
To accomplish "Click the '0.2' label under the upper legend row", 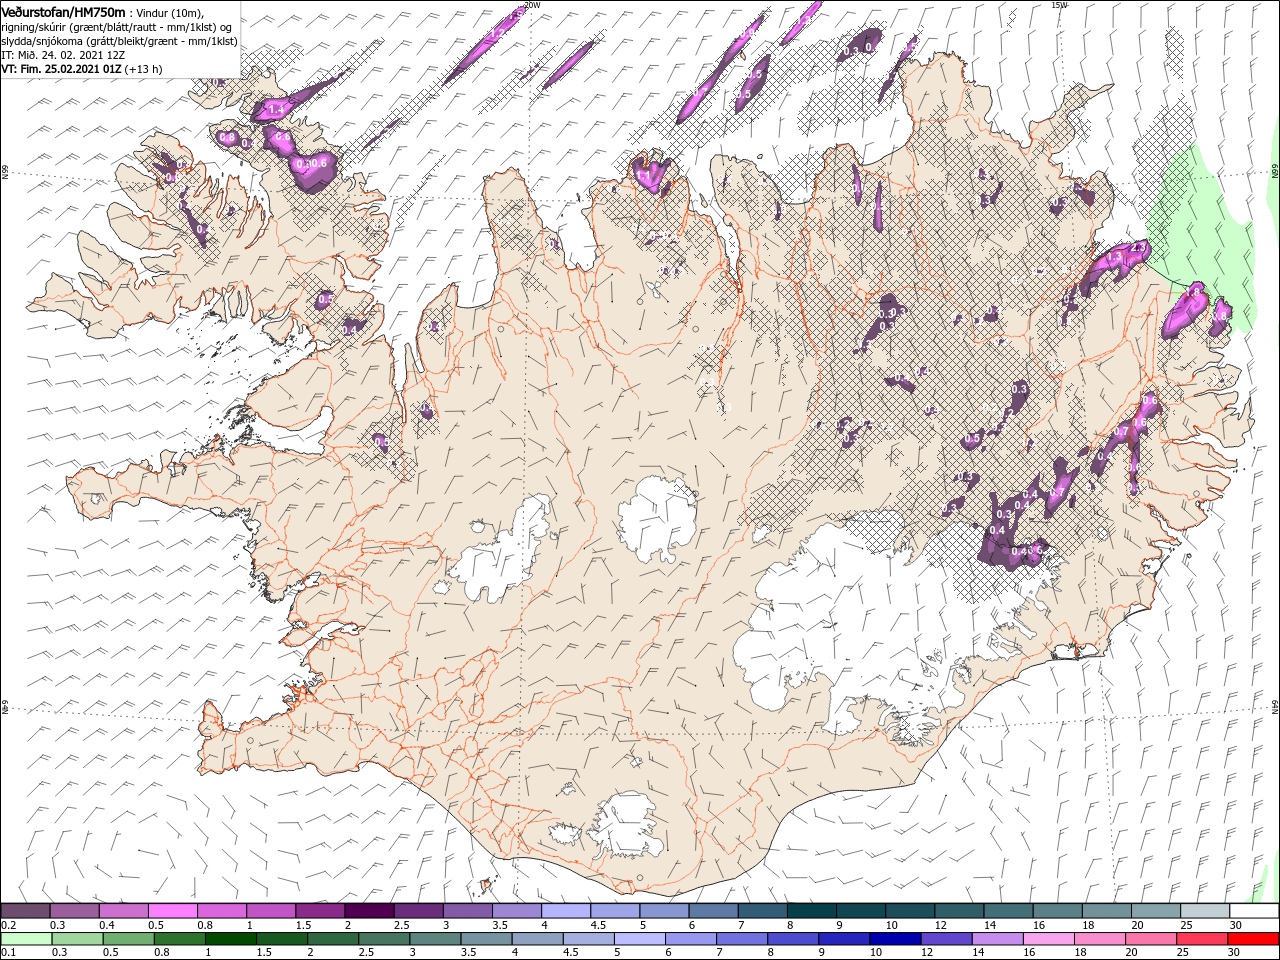I will (x=8, y=925).
